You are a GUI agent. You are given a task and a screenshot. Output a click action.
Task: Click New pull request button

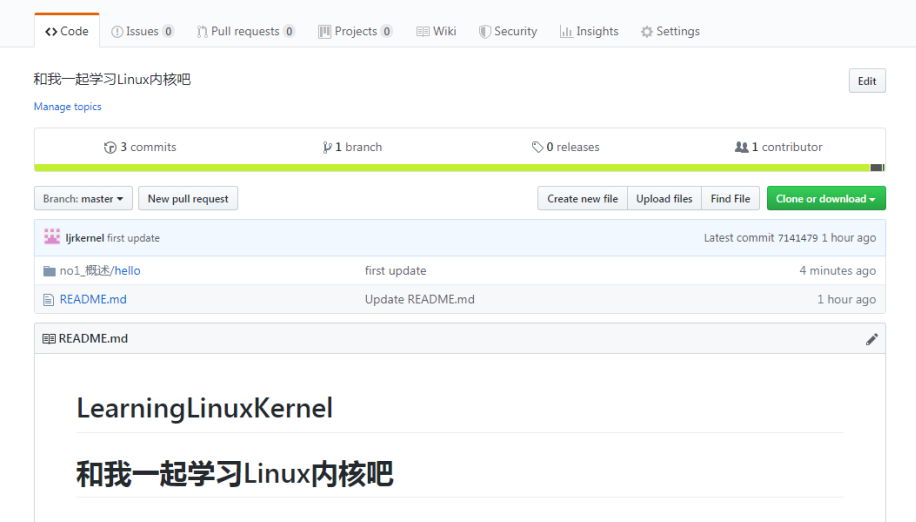tap(188, 199)
